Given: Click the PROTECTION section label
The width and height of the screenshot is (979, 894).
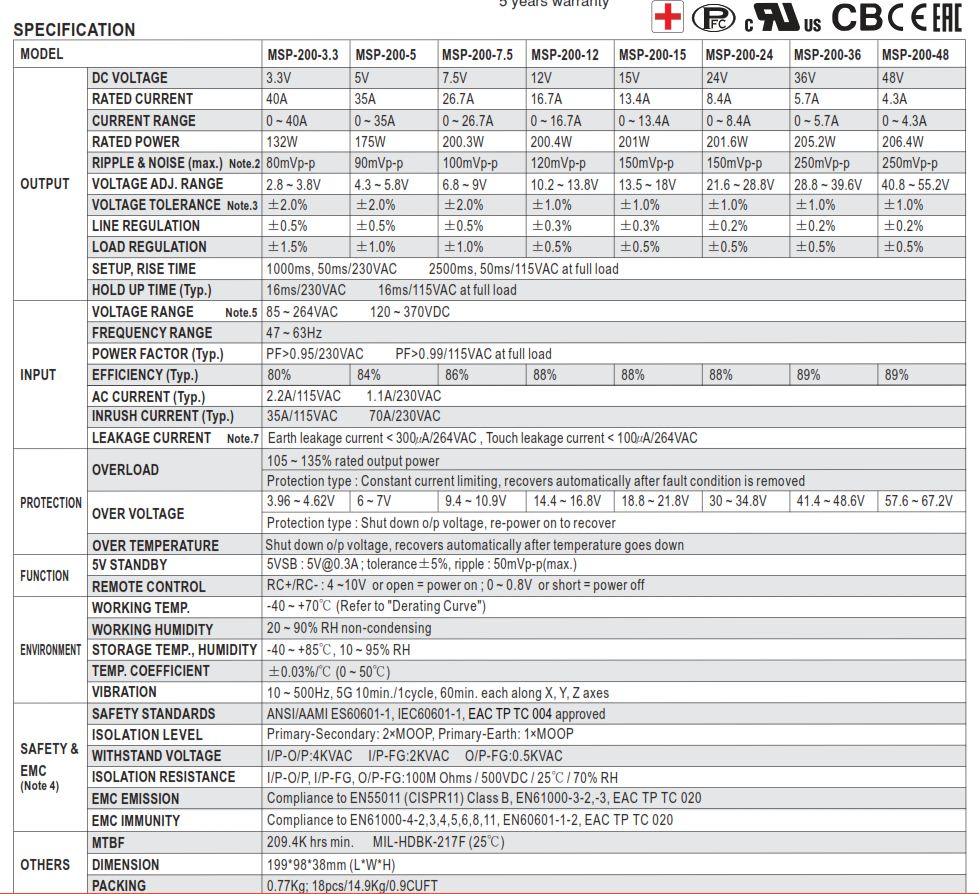Looking at the screenshot, I should click(51, 503).
